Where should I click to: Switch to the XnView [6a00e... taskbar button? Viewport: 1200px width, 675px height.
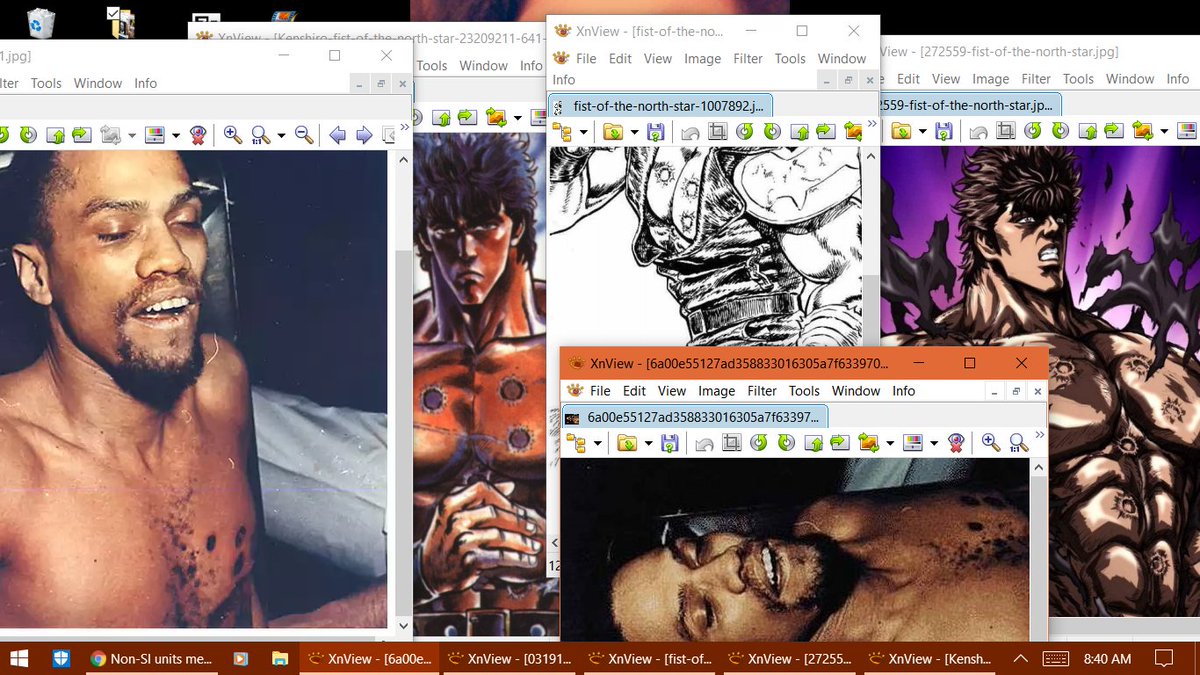click(x=370, y=658)
